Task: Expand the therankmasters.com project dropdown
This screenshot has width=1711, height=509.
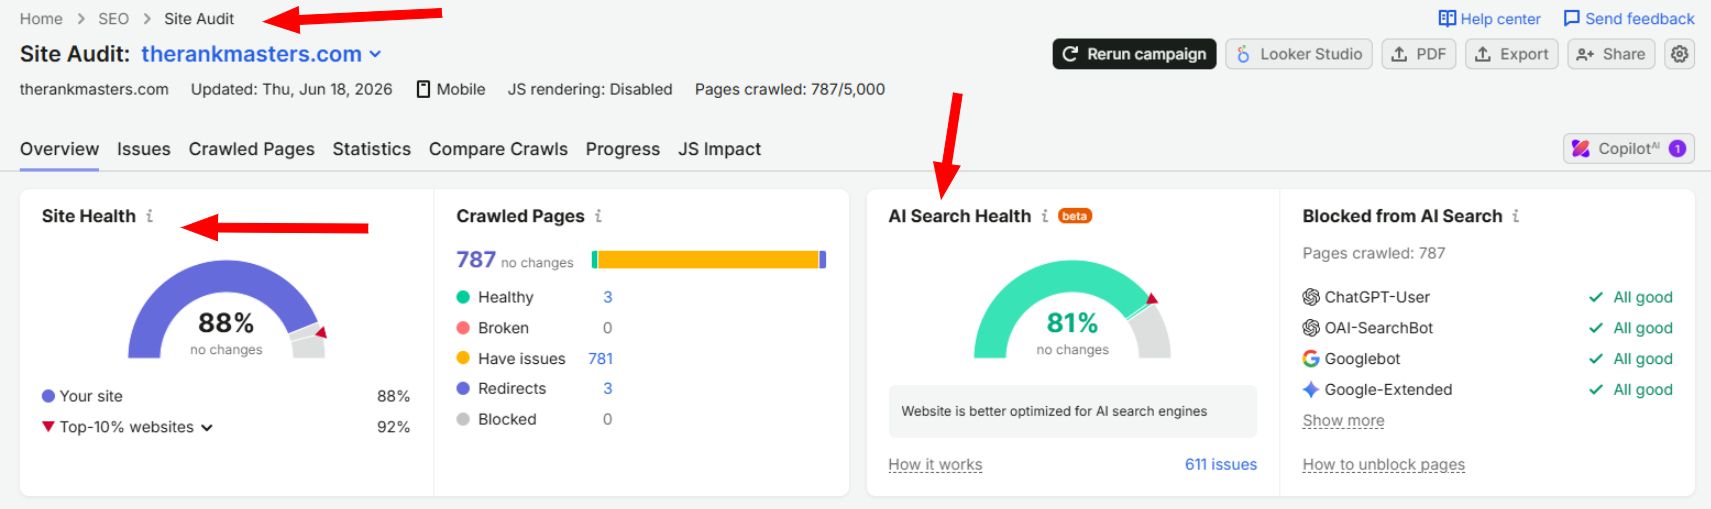Action: click(x=375, y=54)
